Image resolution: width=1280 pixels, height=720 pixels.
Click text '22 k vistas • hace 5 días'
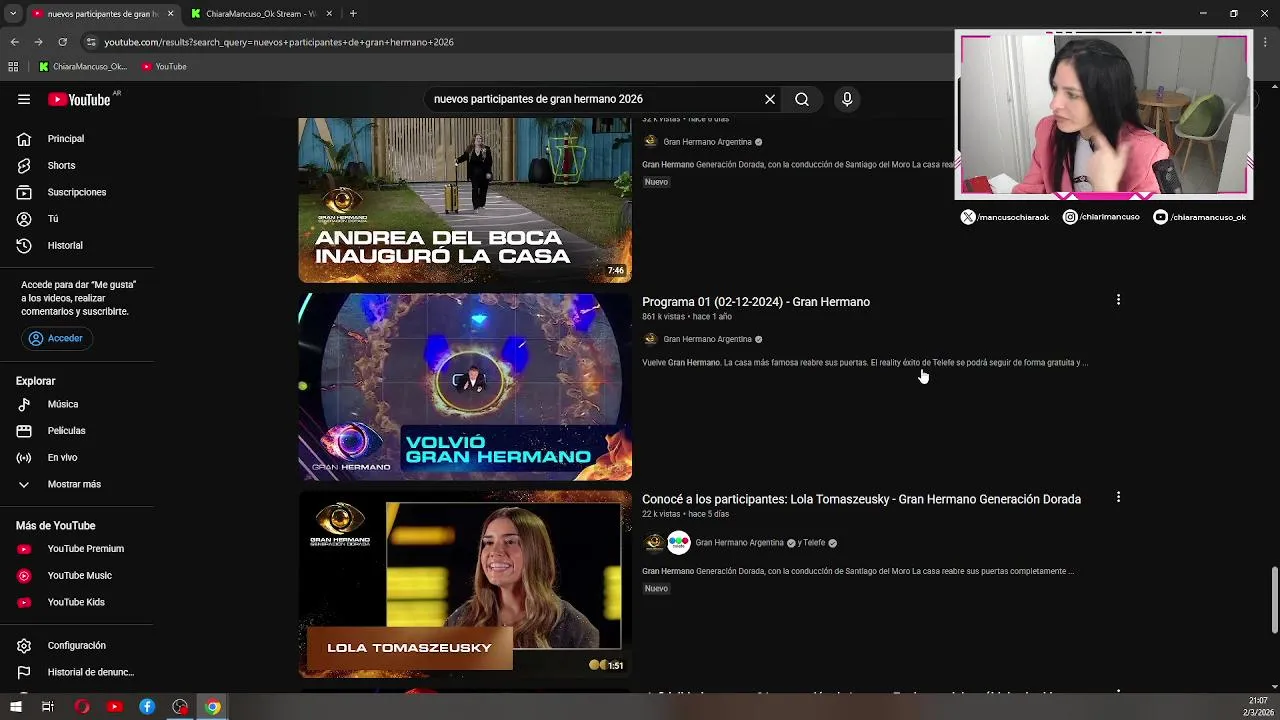coord(685,514)
